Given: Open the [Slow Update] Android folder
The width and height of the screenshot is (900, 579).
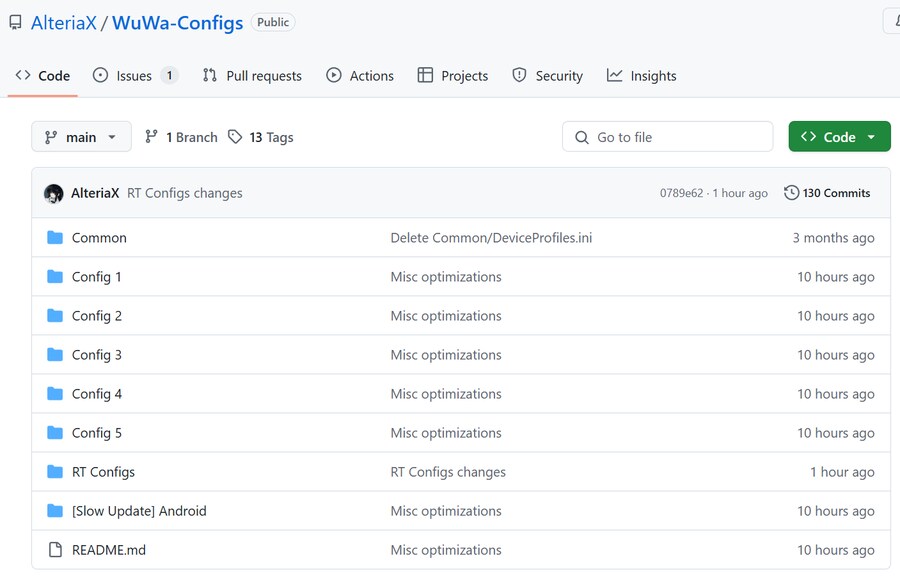Looking at the screenshot, I should click(x=139, y=511).
